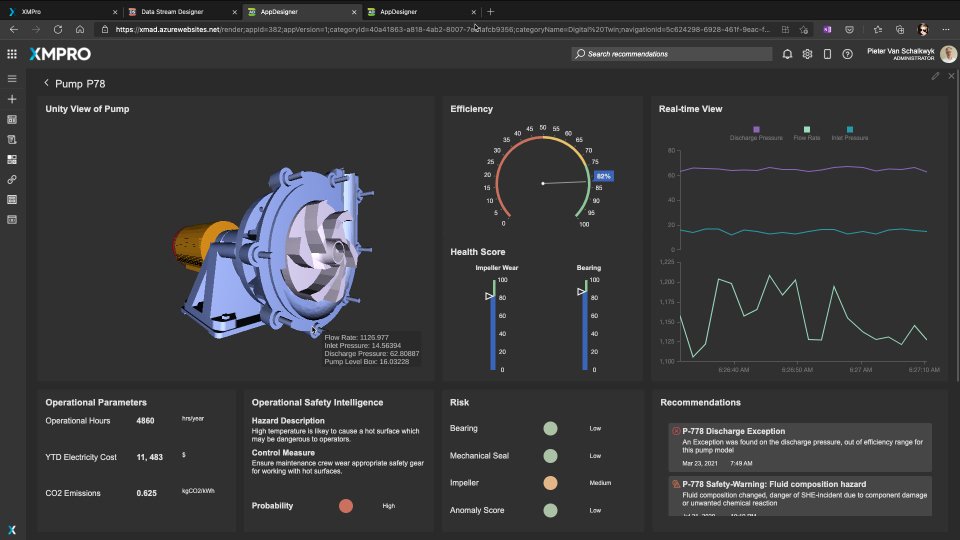Screen dimensions: 960x540
Task: Click the pencil edit icon
Action: [935, 76]
